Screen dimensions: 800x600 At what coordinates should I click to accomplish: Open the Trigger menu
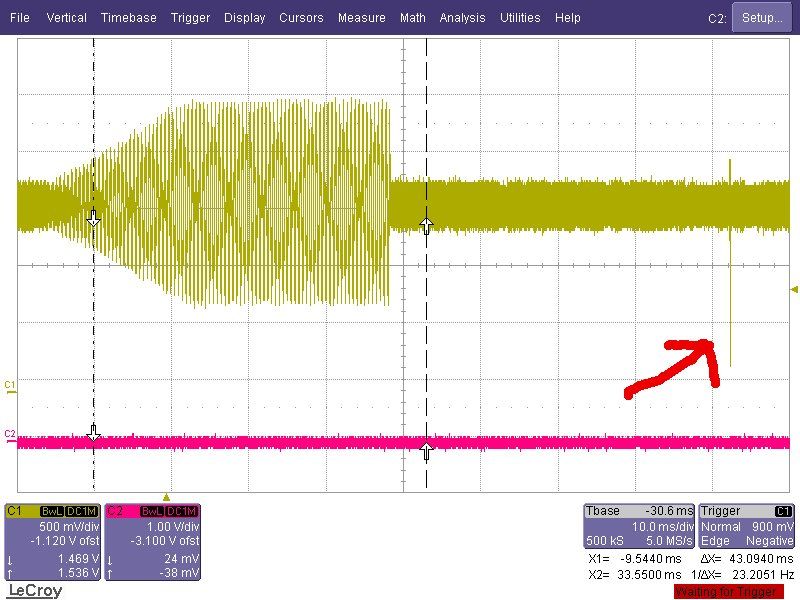pos(190,18)
